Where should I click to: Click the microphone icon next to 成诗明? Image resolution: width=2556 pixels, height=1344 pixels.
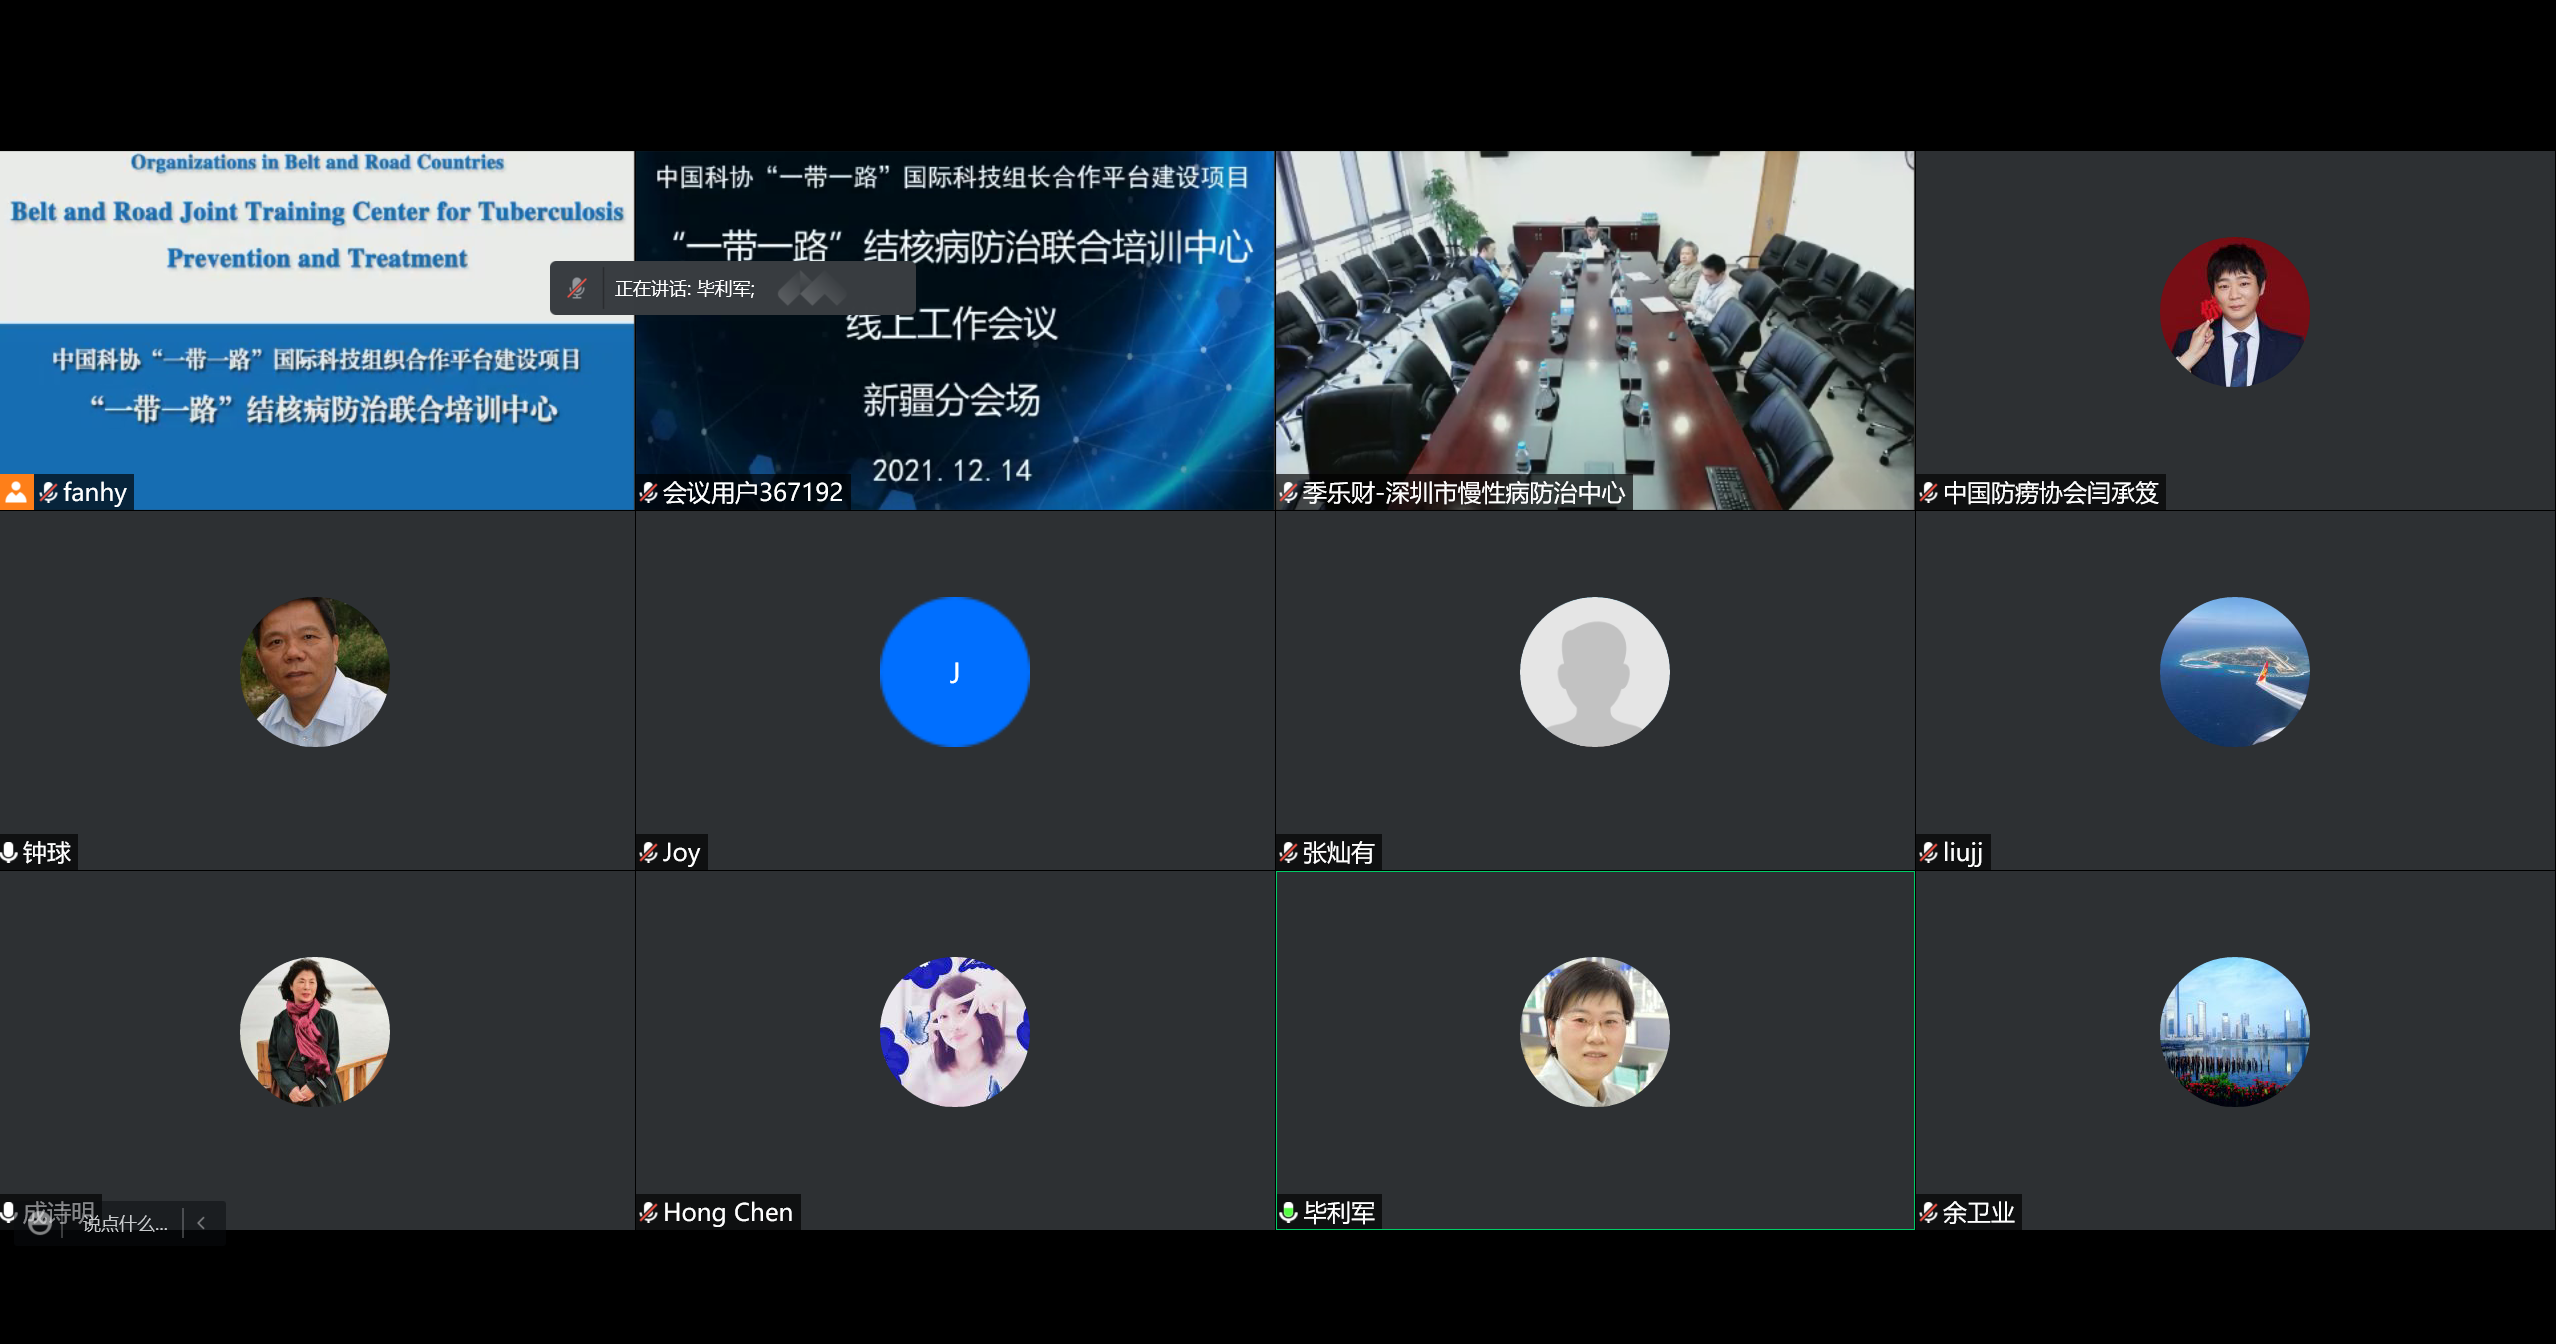[9, 1212]
